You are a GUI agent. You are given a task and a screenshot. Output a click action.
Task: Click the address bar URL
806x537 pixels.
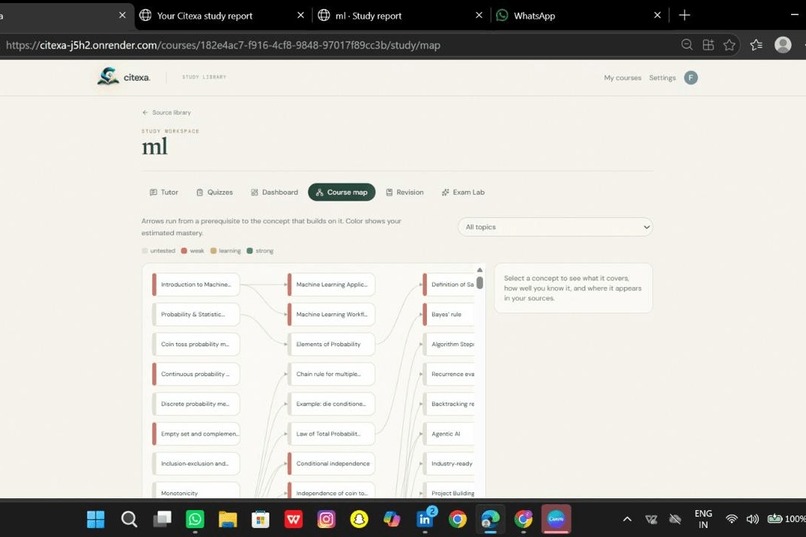click(223, 45)
